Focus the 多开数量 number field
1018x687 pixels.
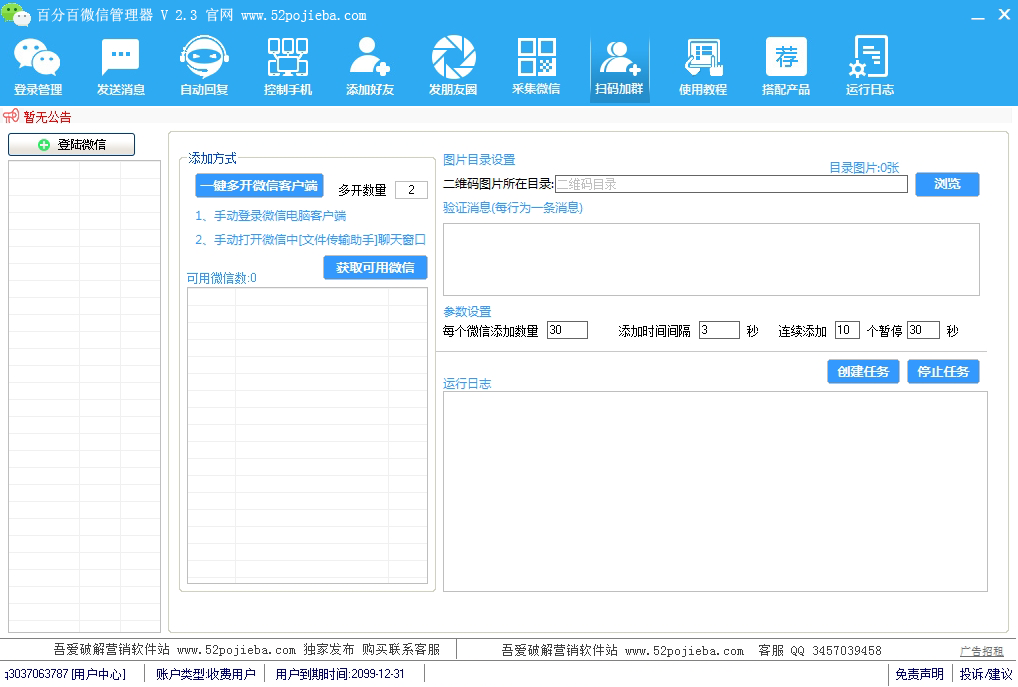coord(411,190)
